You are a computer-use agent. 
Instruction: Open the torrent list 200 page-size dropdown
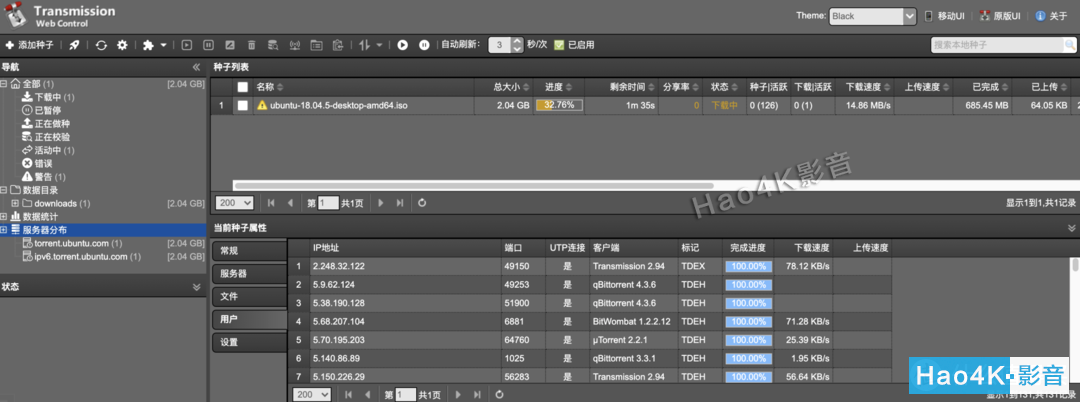(235, 203)
